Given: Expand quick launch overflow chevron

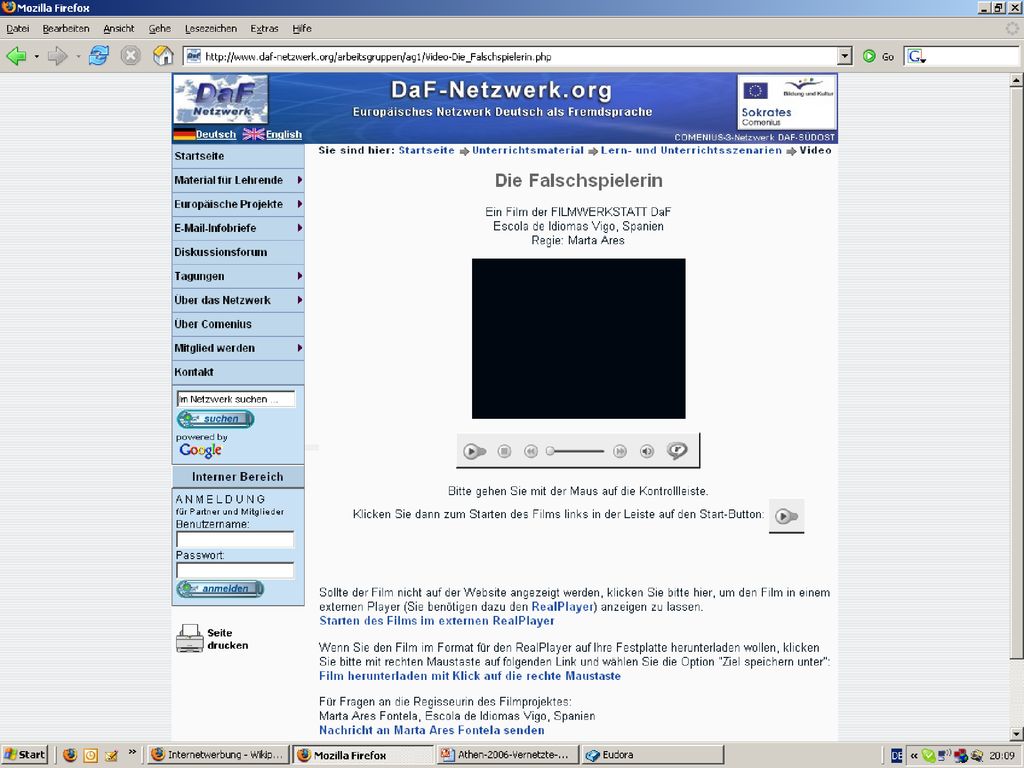Looking at the screenshot, I should (x=132, y=752).
